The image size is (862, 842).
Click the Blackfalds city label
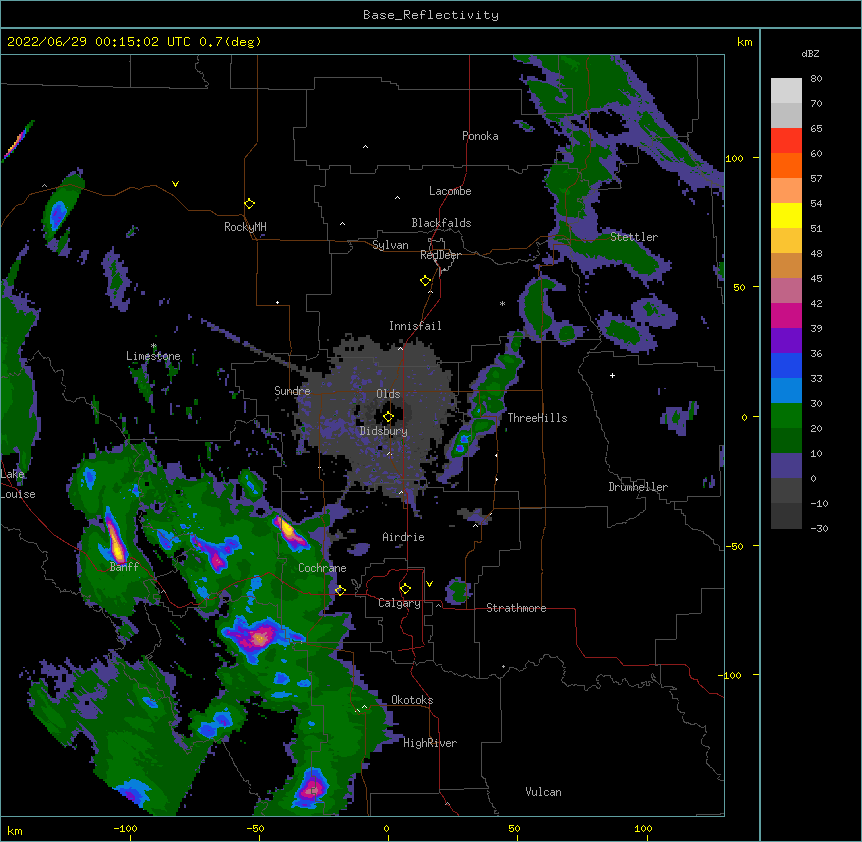pyautogui.click(x=441, y=223)
